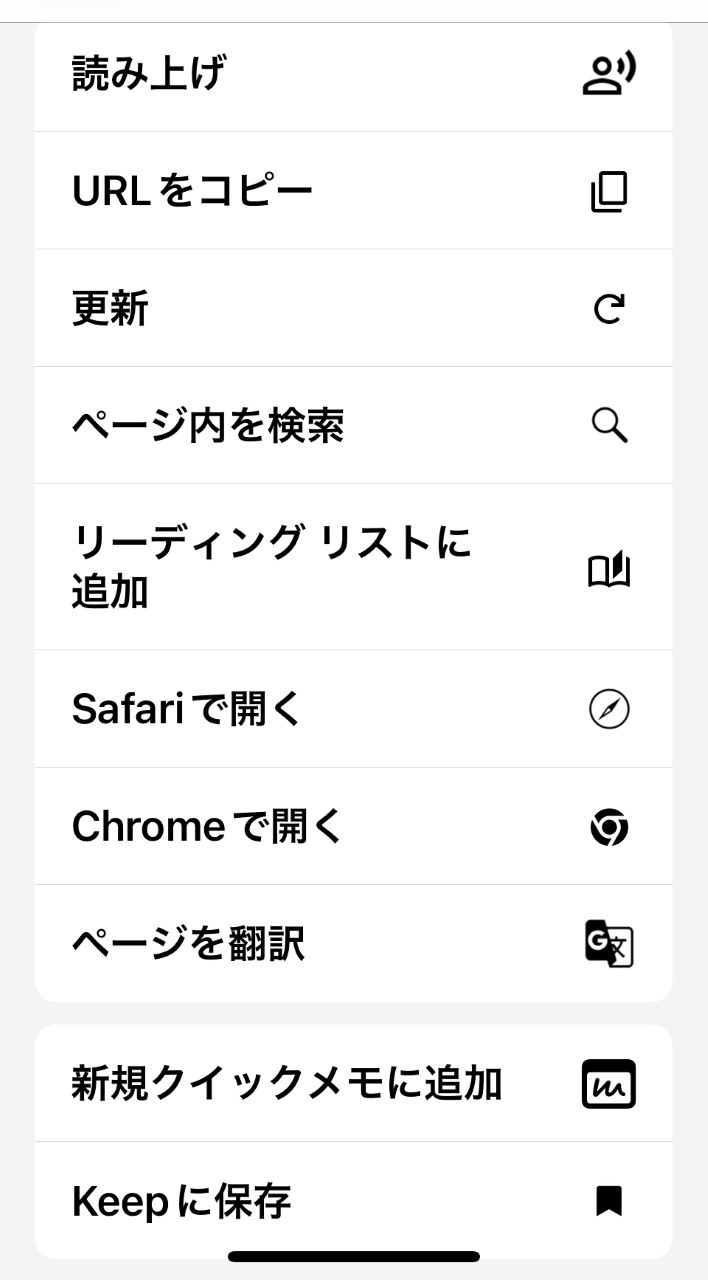The image size is (708, 1280).
Task: Tap the Google Translate icon
Action: [609, 944]
